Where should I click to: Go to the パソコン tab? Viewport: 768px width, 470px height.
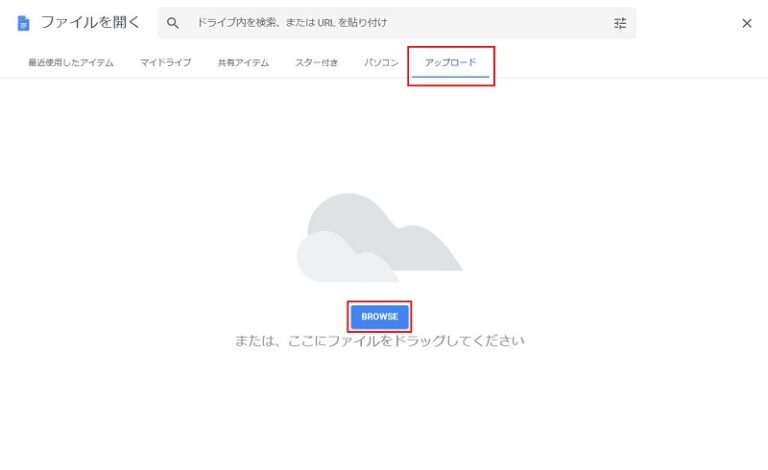[x=381, y=63]
